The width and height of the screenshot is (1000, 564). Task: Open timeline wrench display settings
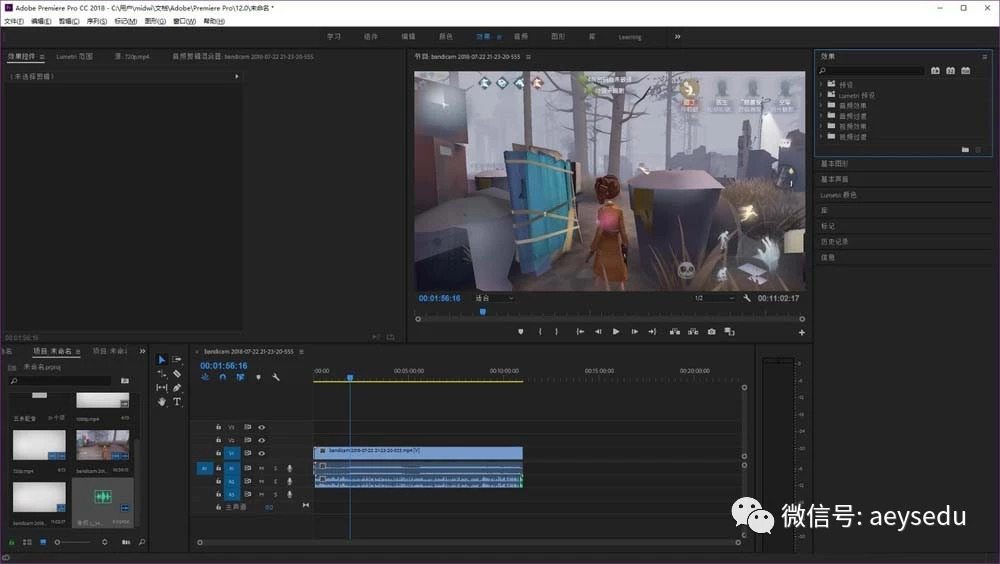coord(276,378)
